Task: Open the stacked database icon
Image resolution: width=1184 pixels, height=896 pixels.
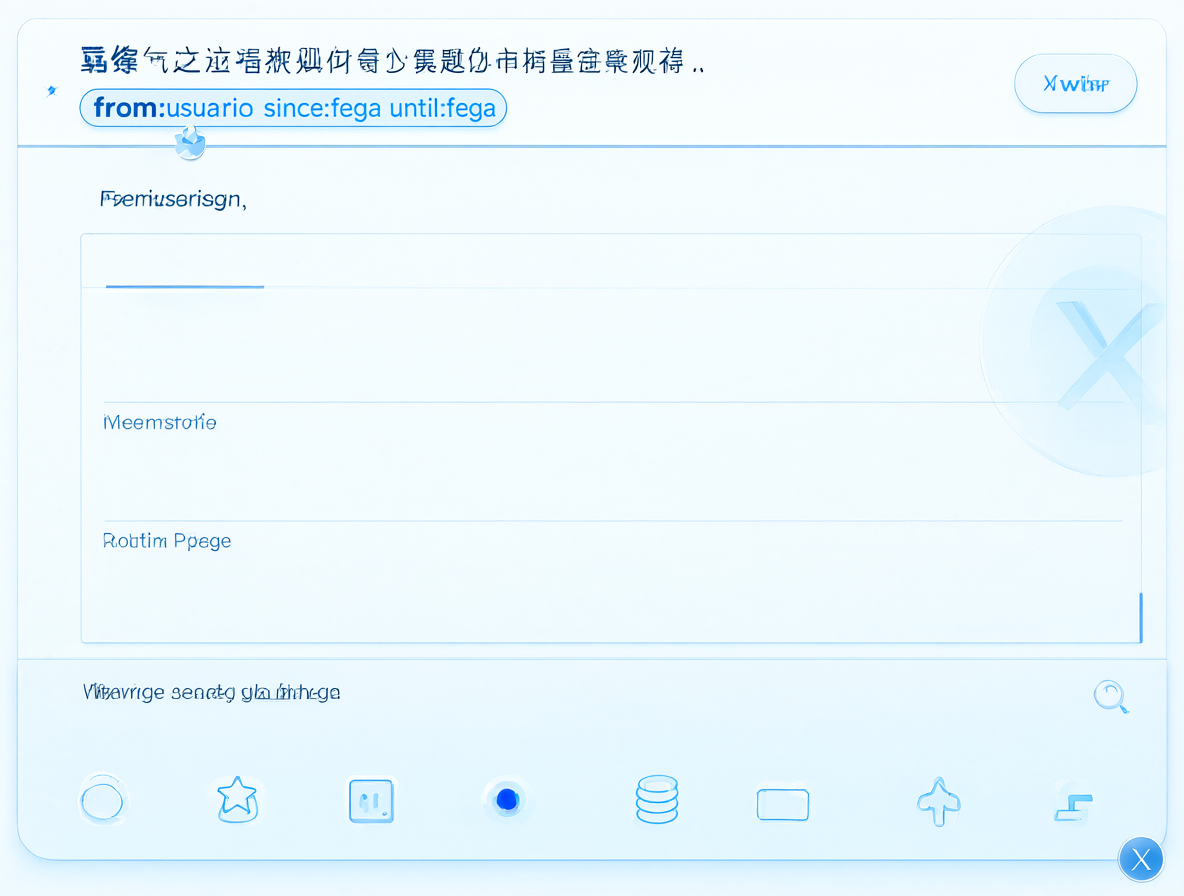Action: [x=657, y=799]
